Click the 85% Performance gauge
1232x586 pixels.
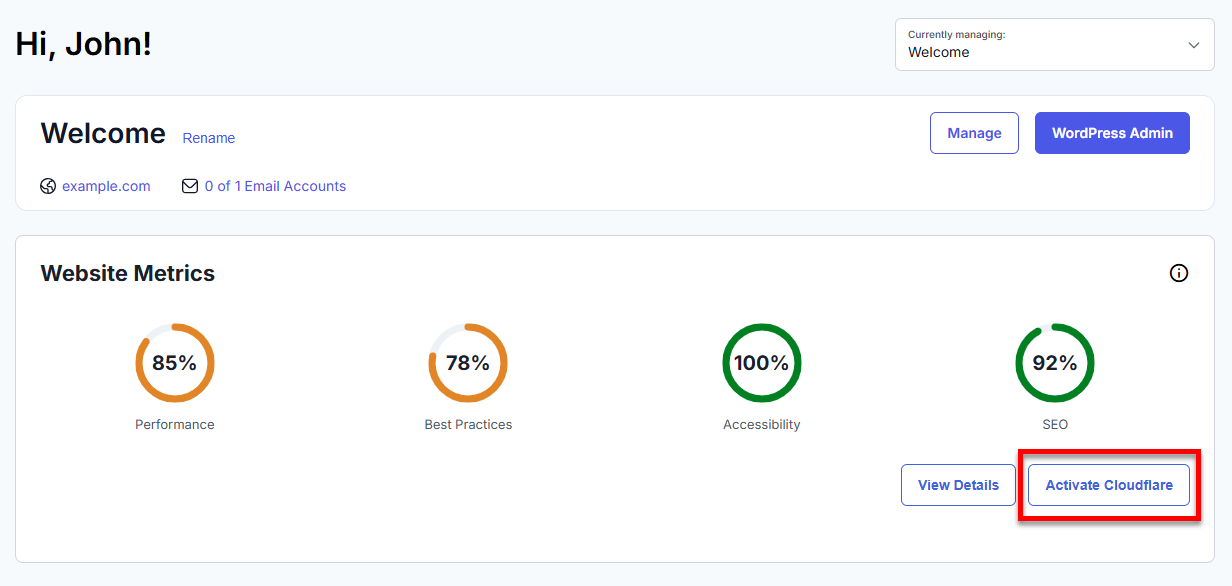(x=175, y=363)
